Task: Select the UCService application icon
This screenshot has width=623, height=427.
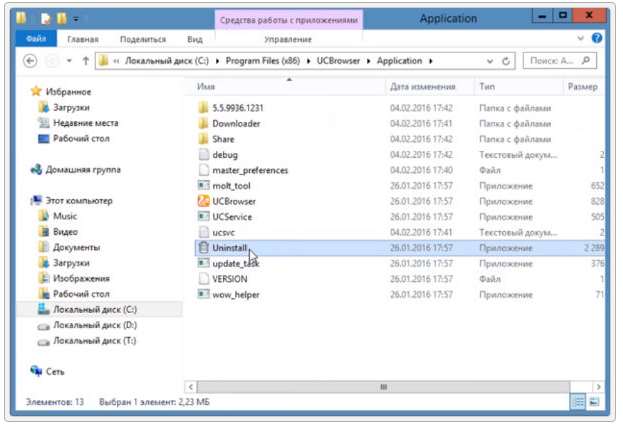Action: 203,216
